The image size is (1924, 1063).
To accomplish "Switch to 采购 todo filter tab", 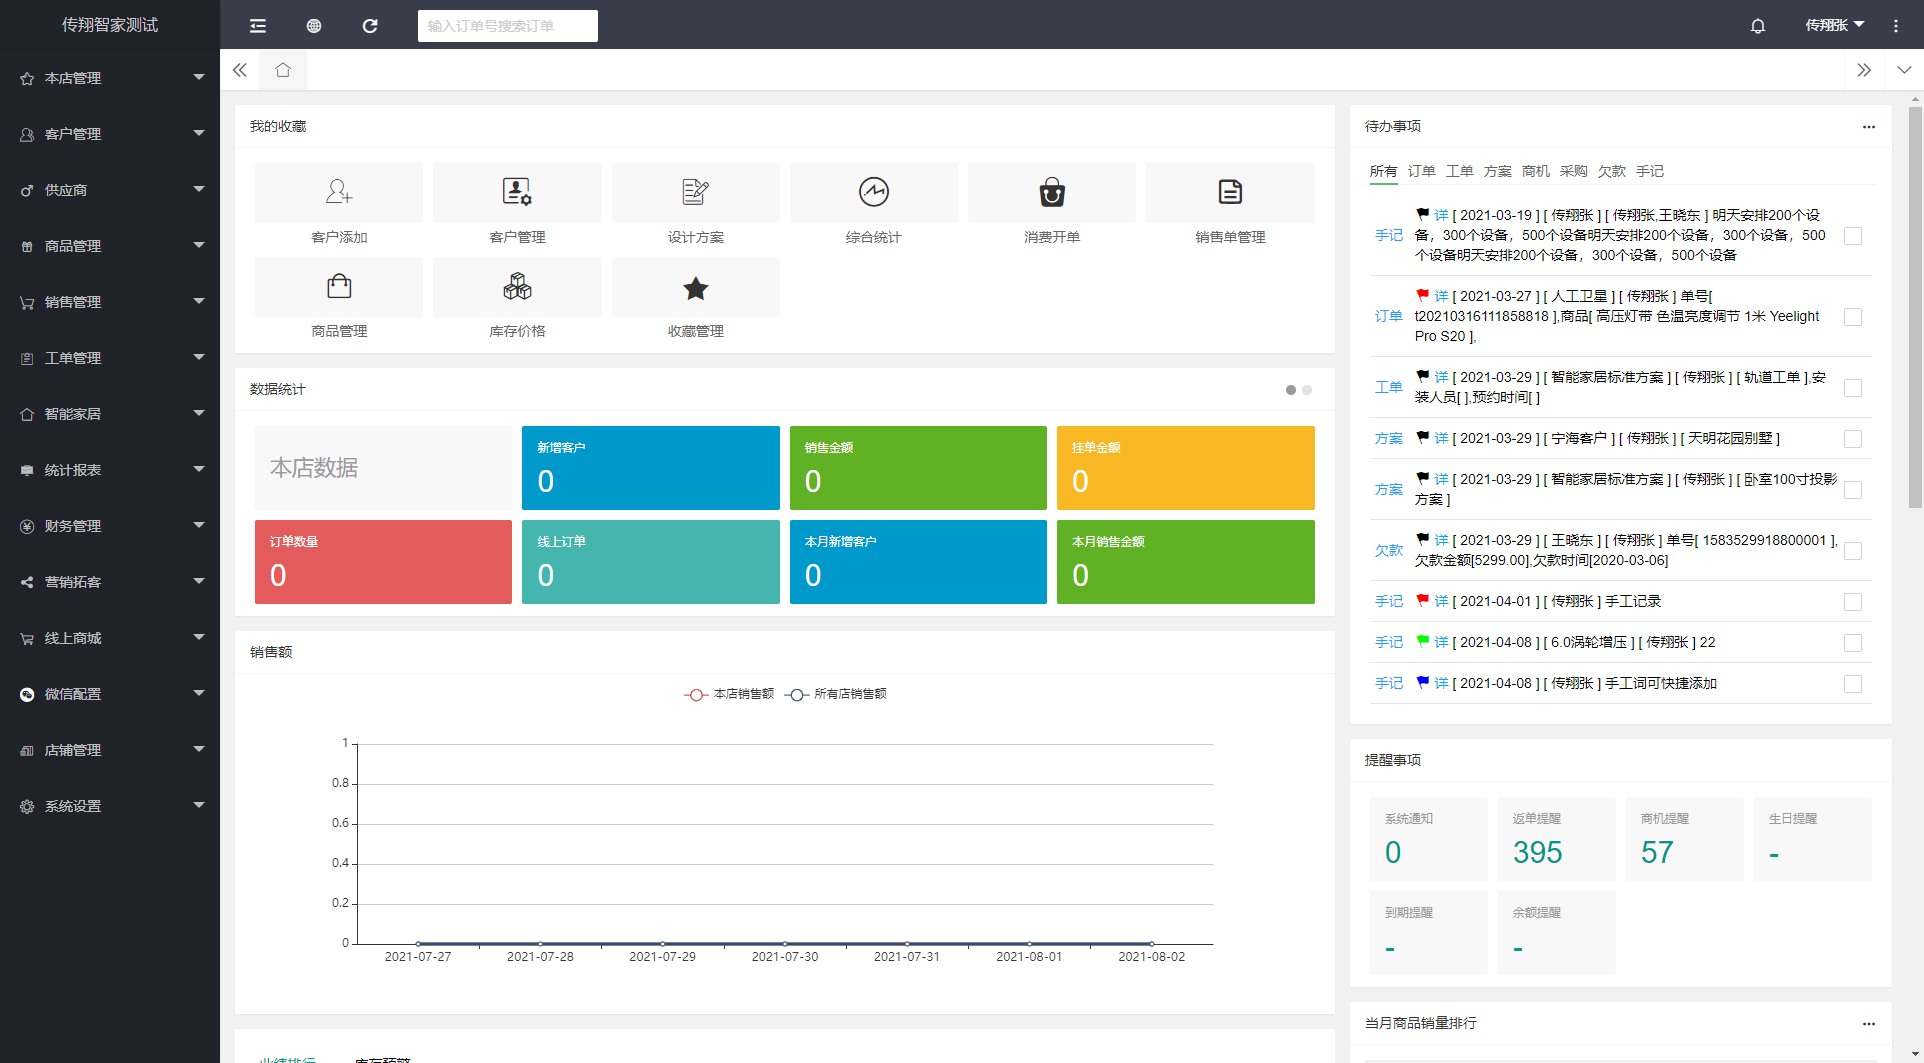I will 1573,171.
